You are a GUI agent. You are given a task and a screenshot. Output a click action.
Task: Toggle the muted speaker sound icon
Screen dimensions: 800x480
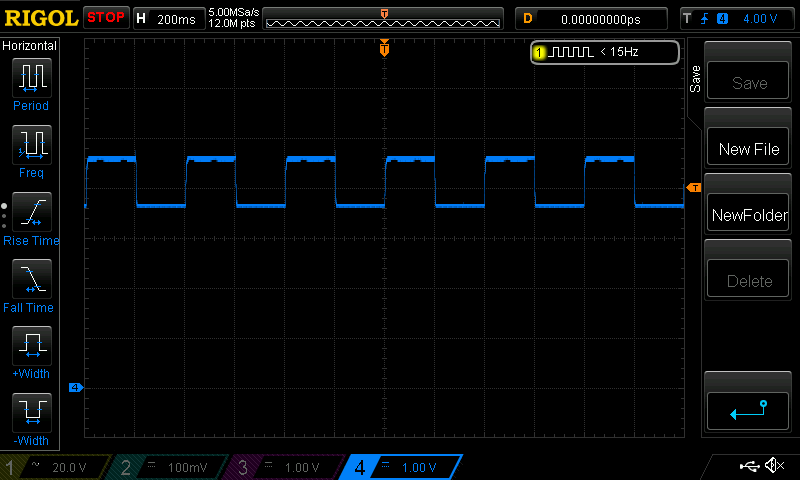click(774, 466)
